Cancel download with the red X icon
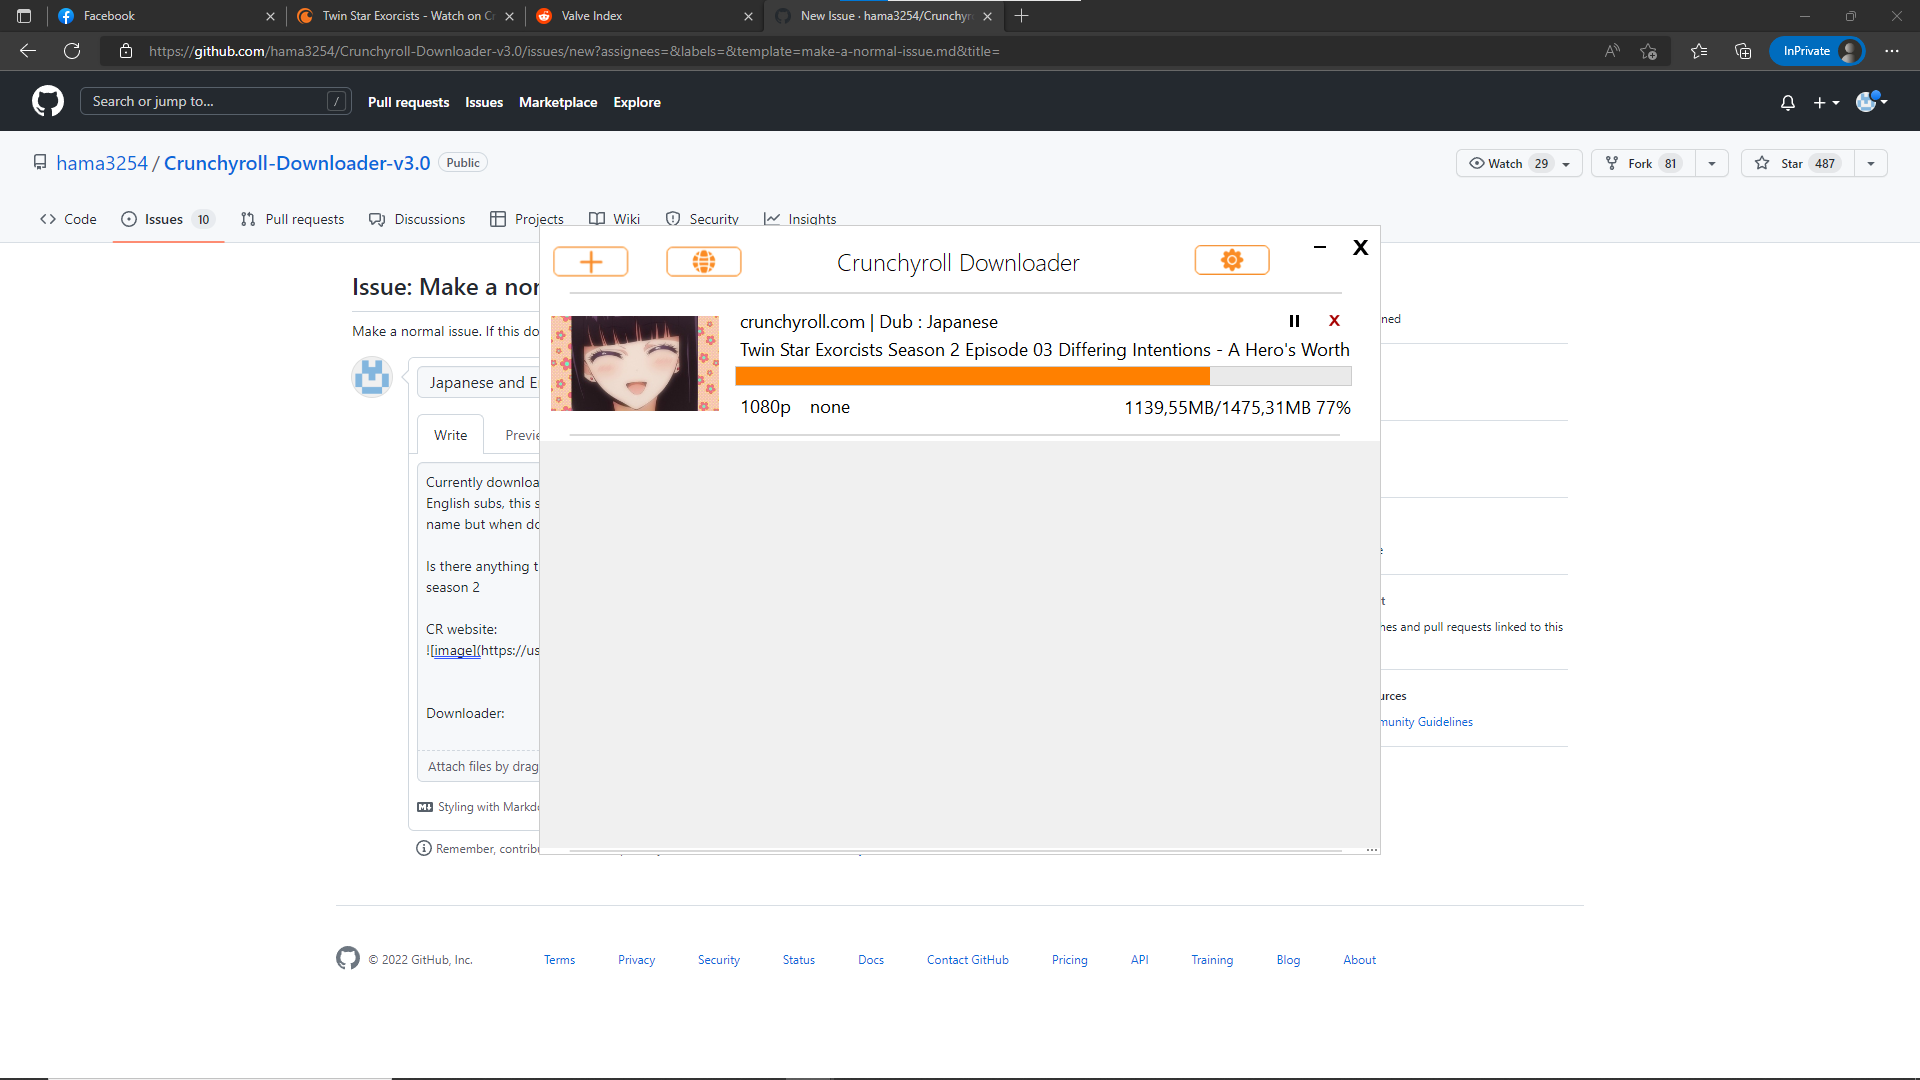1920x1080 pixels. pos(1334,321)
